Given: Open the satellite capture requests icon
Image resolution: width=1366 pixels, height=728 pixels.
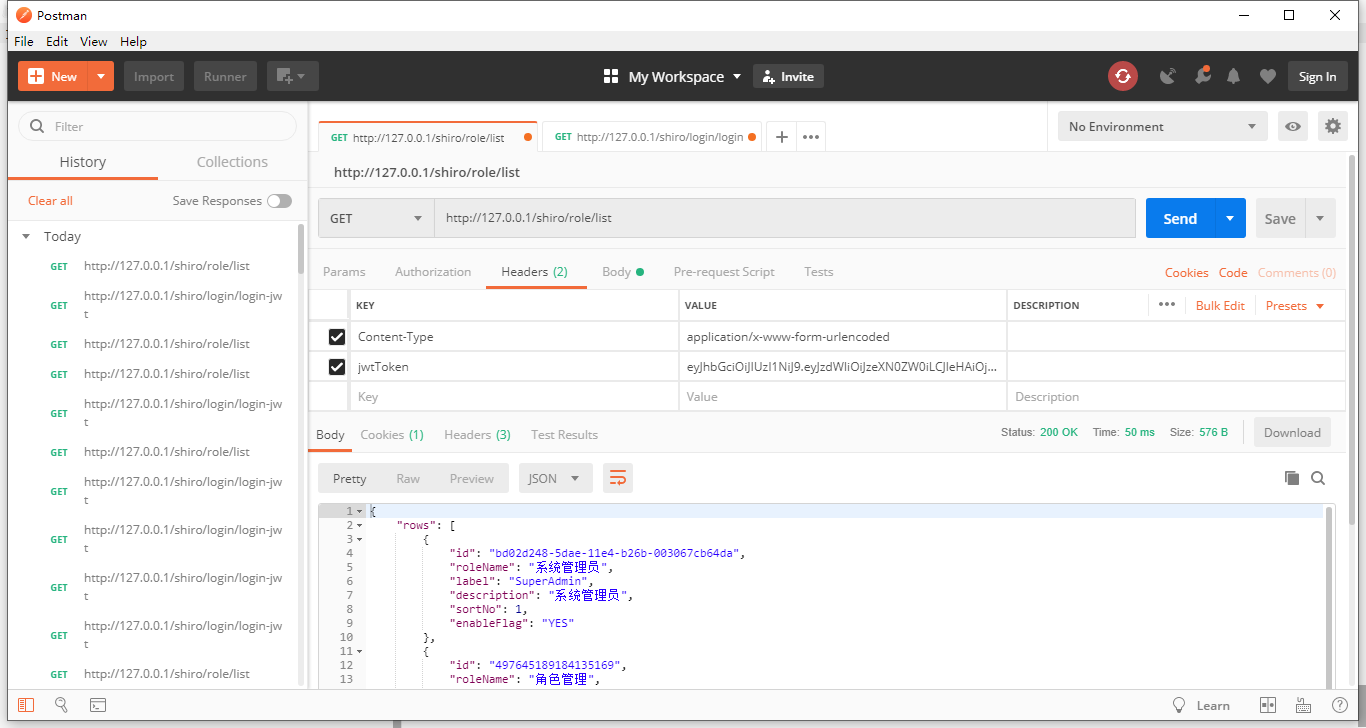Looking at the screenshot, I should click(1167, 76).
